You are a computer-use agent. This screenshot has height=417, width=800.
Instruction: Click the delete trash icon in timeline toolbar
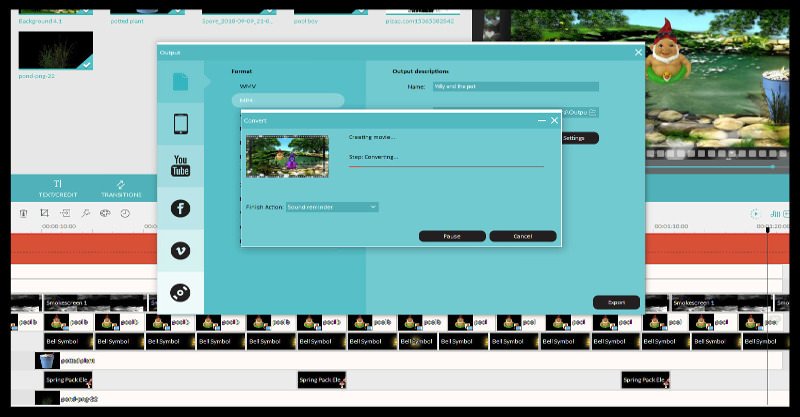coord(23,213)
